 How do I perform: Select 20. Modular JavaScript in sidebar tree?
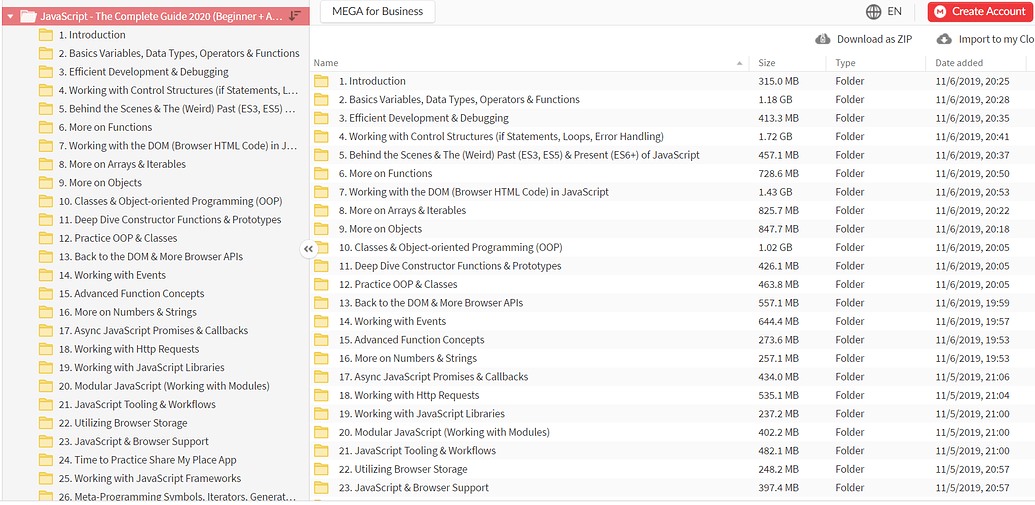click(x=164, y=386)
